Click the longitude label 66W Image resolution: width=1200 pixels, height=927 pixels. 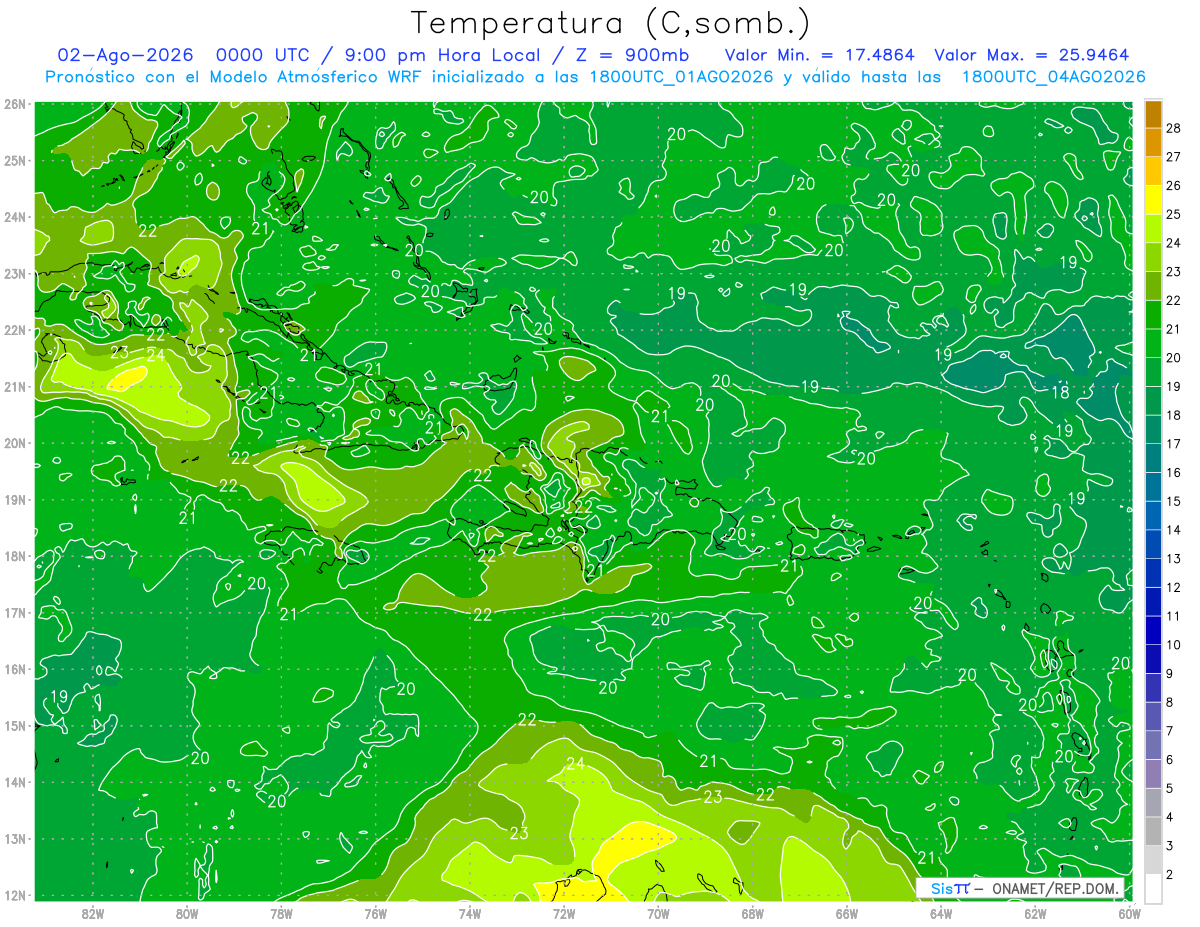(846, 914)
